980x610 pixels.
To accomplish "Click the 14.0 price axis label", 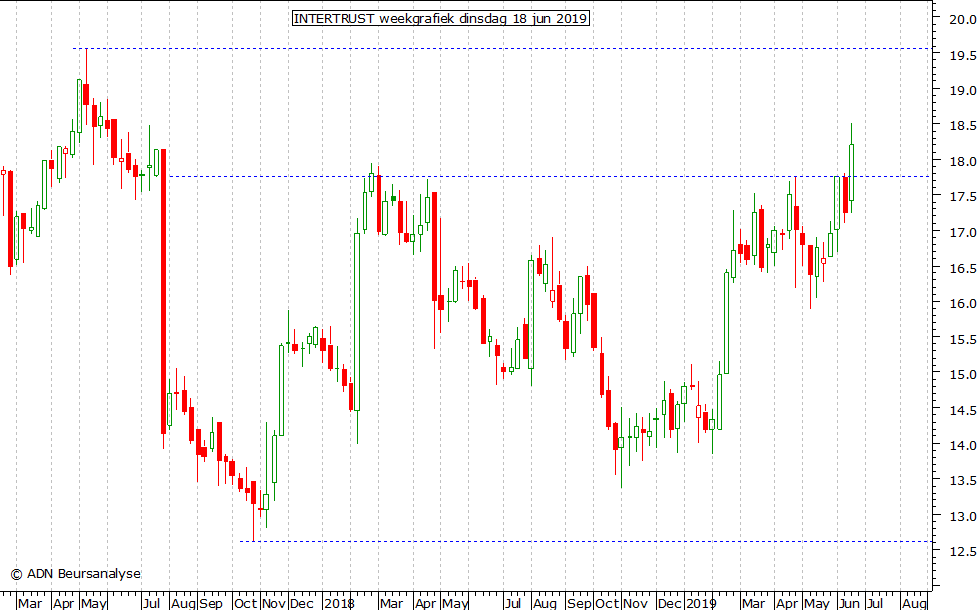I will tap(962, 446).
